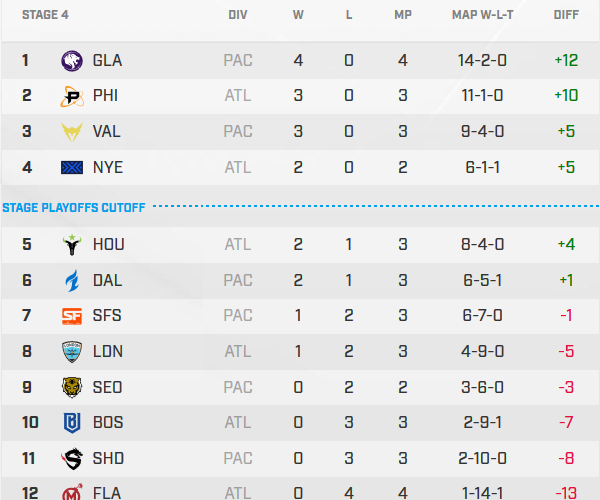Viewport: 600px width, 500px height.
Task: Open the GLA team name link
Action: pos(107,60)
